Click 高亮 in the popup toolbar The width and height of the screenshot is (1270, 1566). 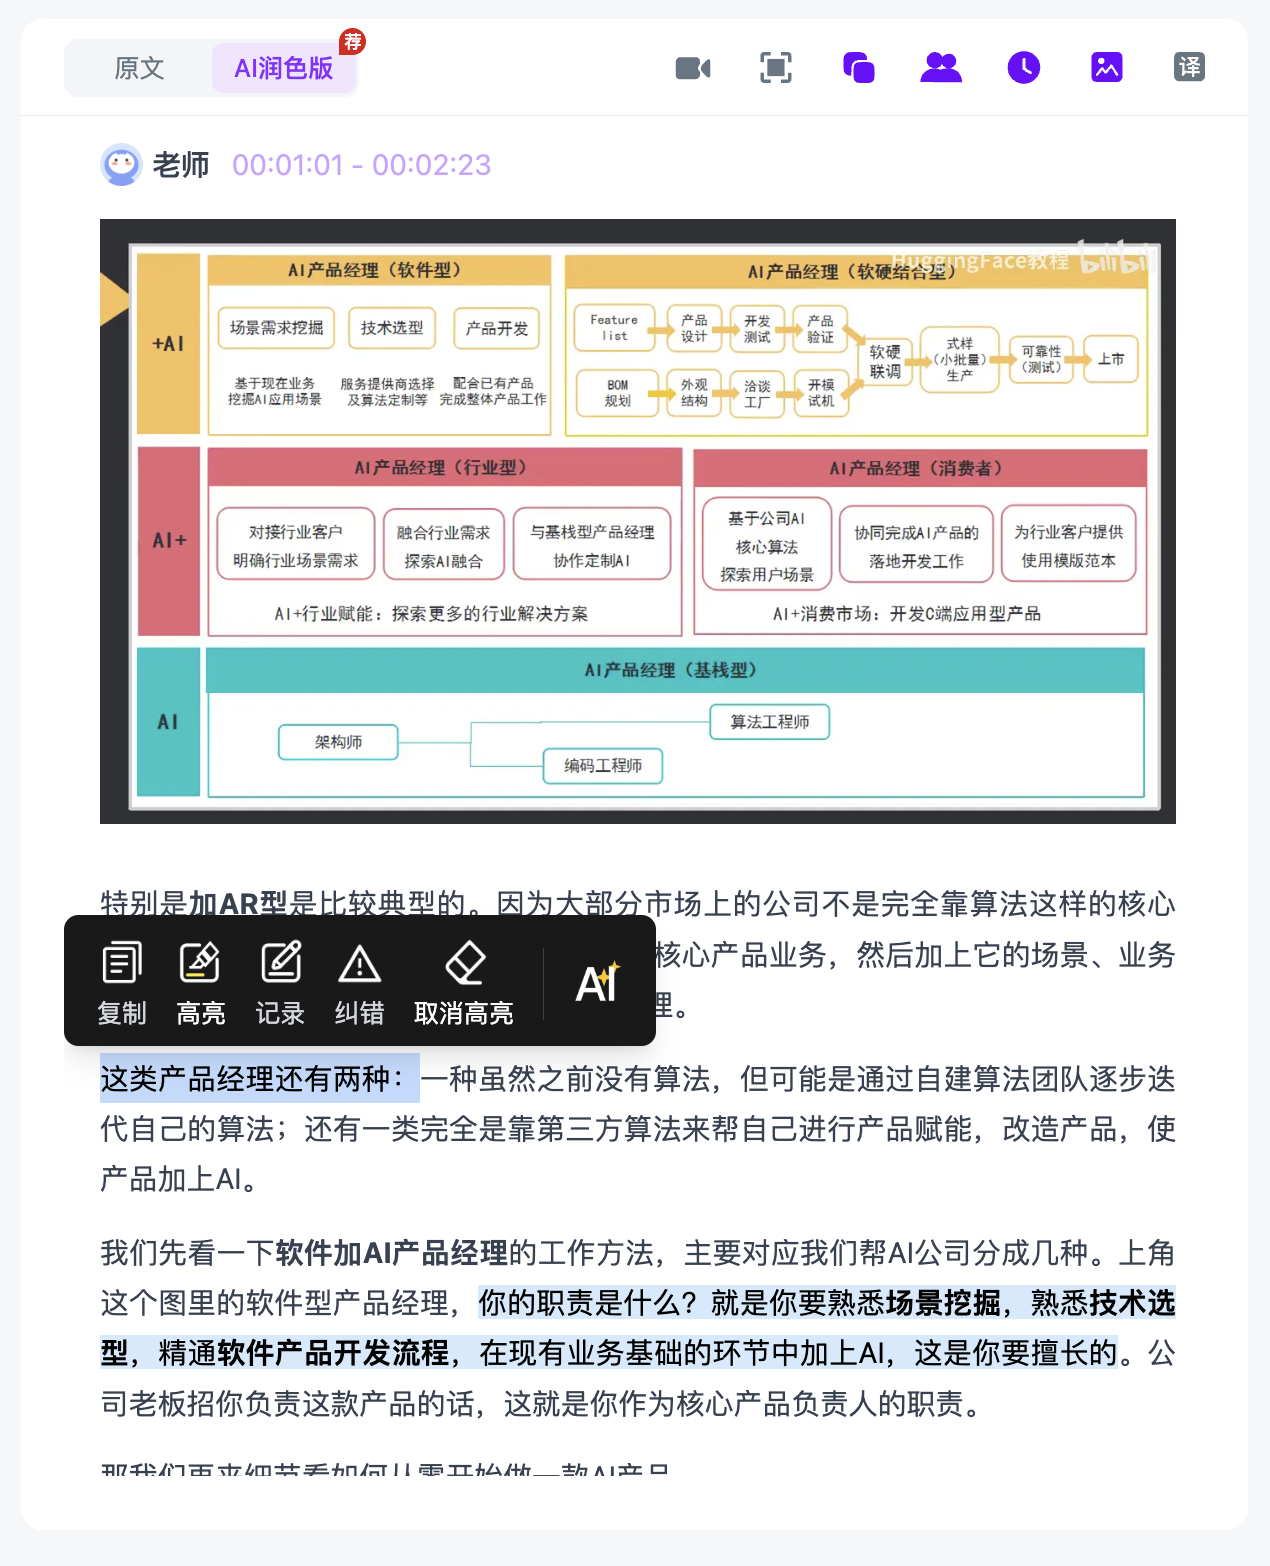(x=201, y=984)
